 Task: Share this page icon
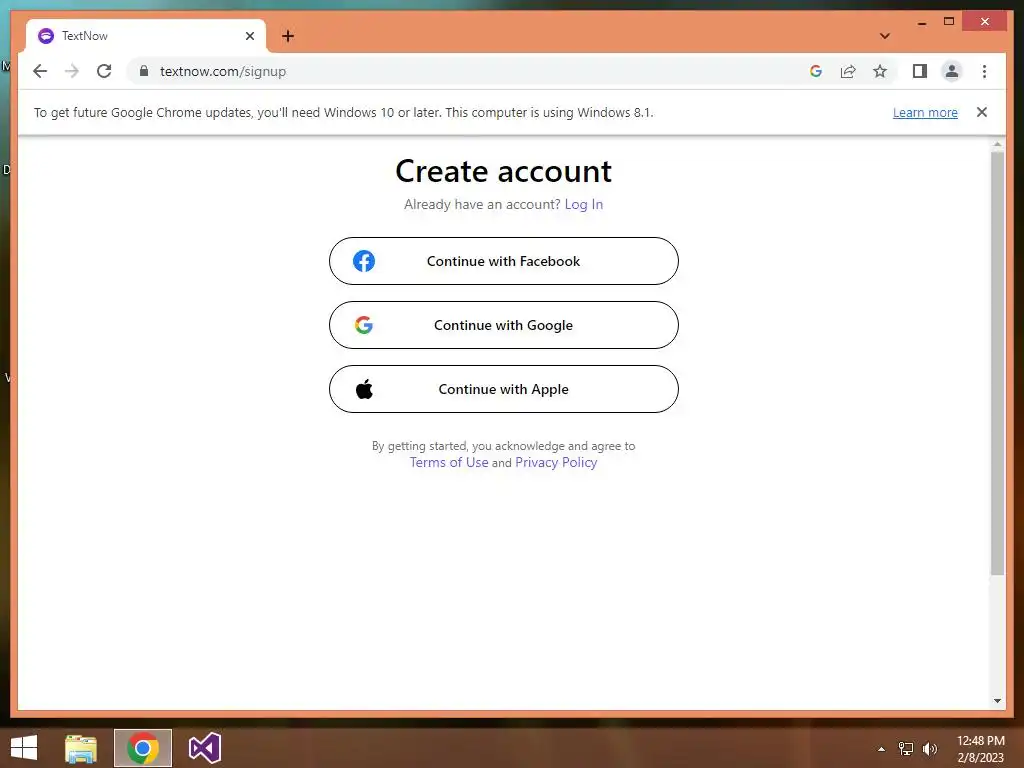[848, 71]
